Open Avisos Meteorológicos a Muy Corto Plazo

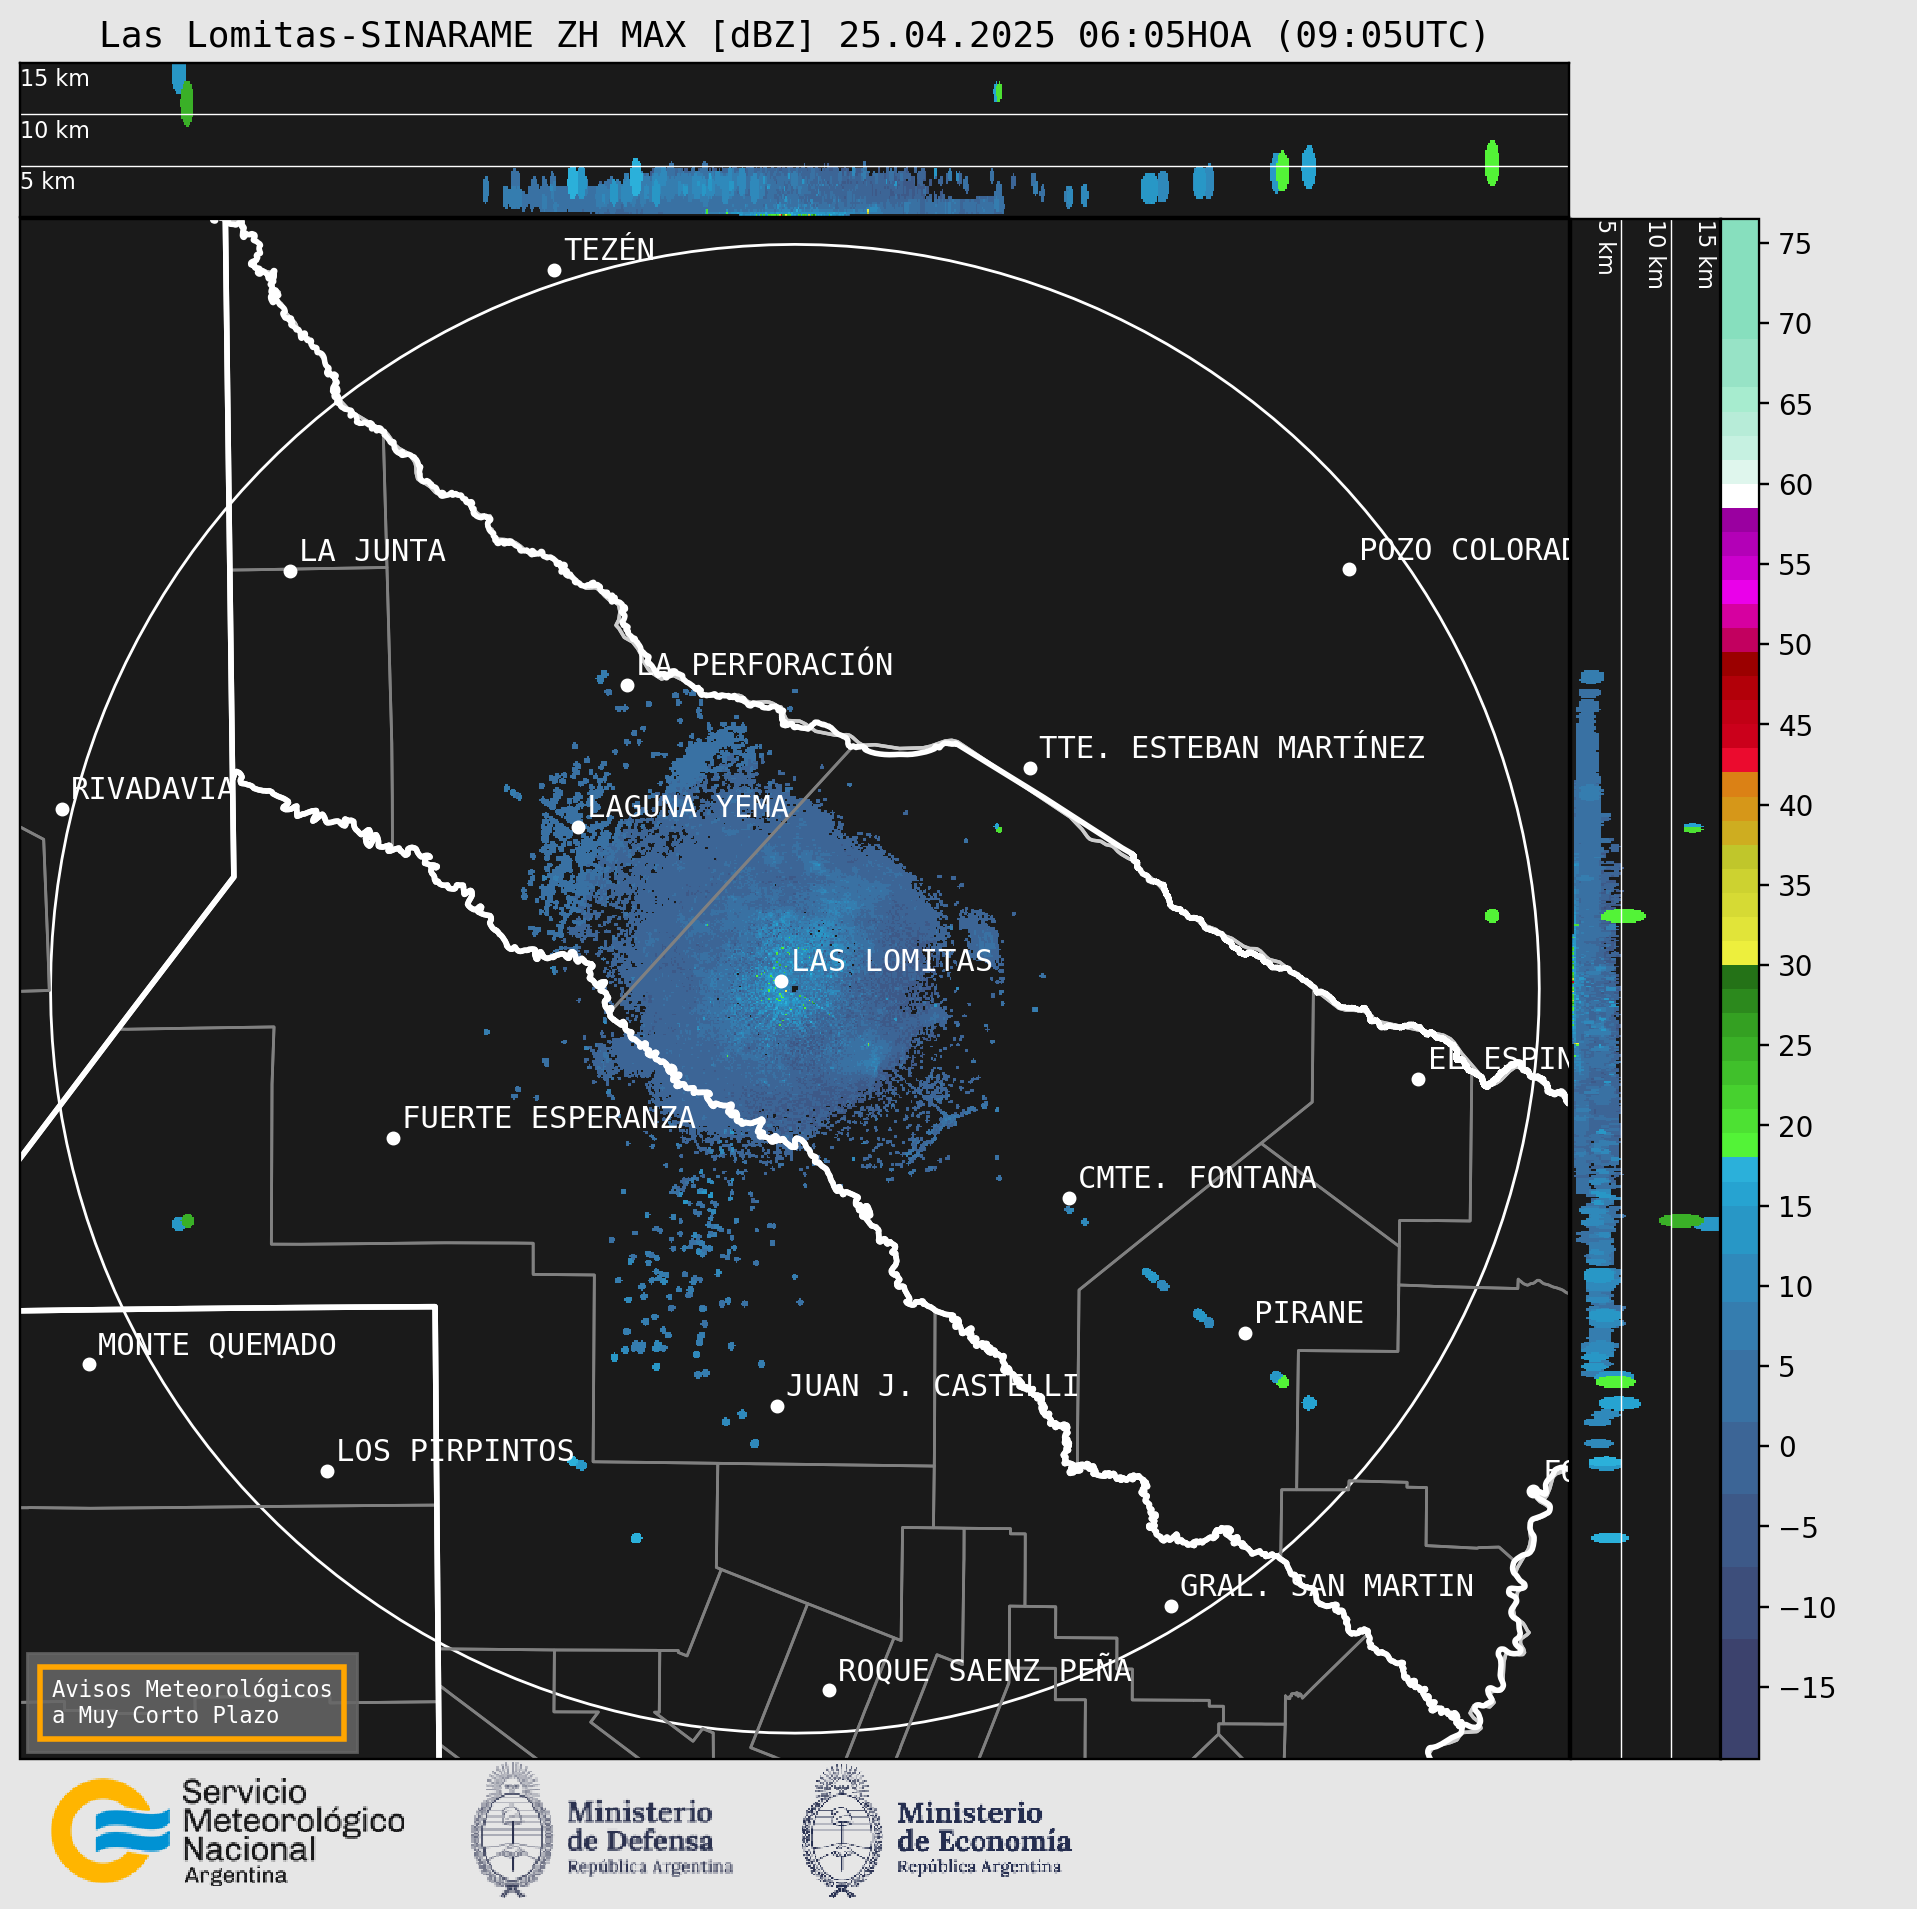(192, 1702)
